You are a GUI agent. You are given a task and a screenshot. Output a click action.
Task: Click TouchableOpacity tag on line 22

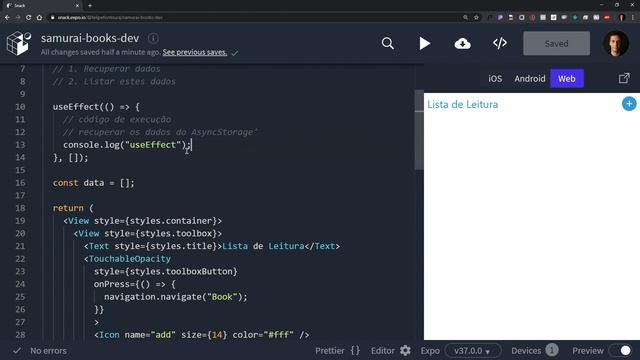(x=129, y=259)
